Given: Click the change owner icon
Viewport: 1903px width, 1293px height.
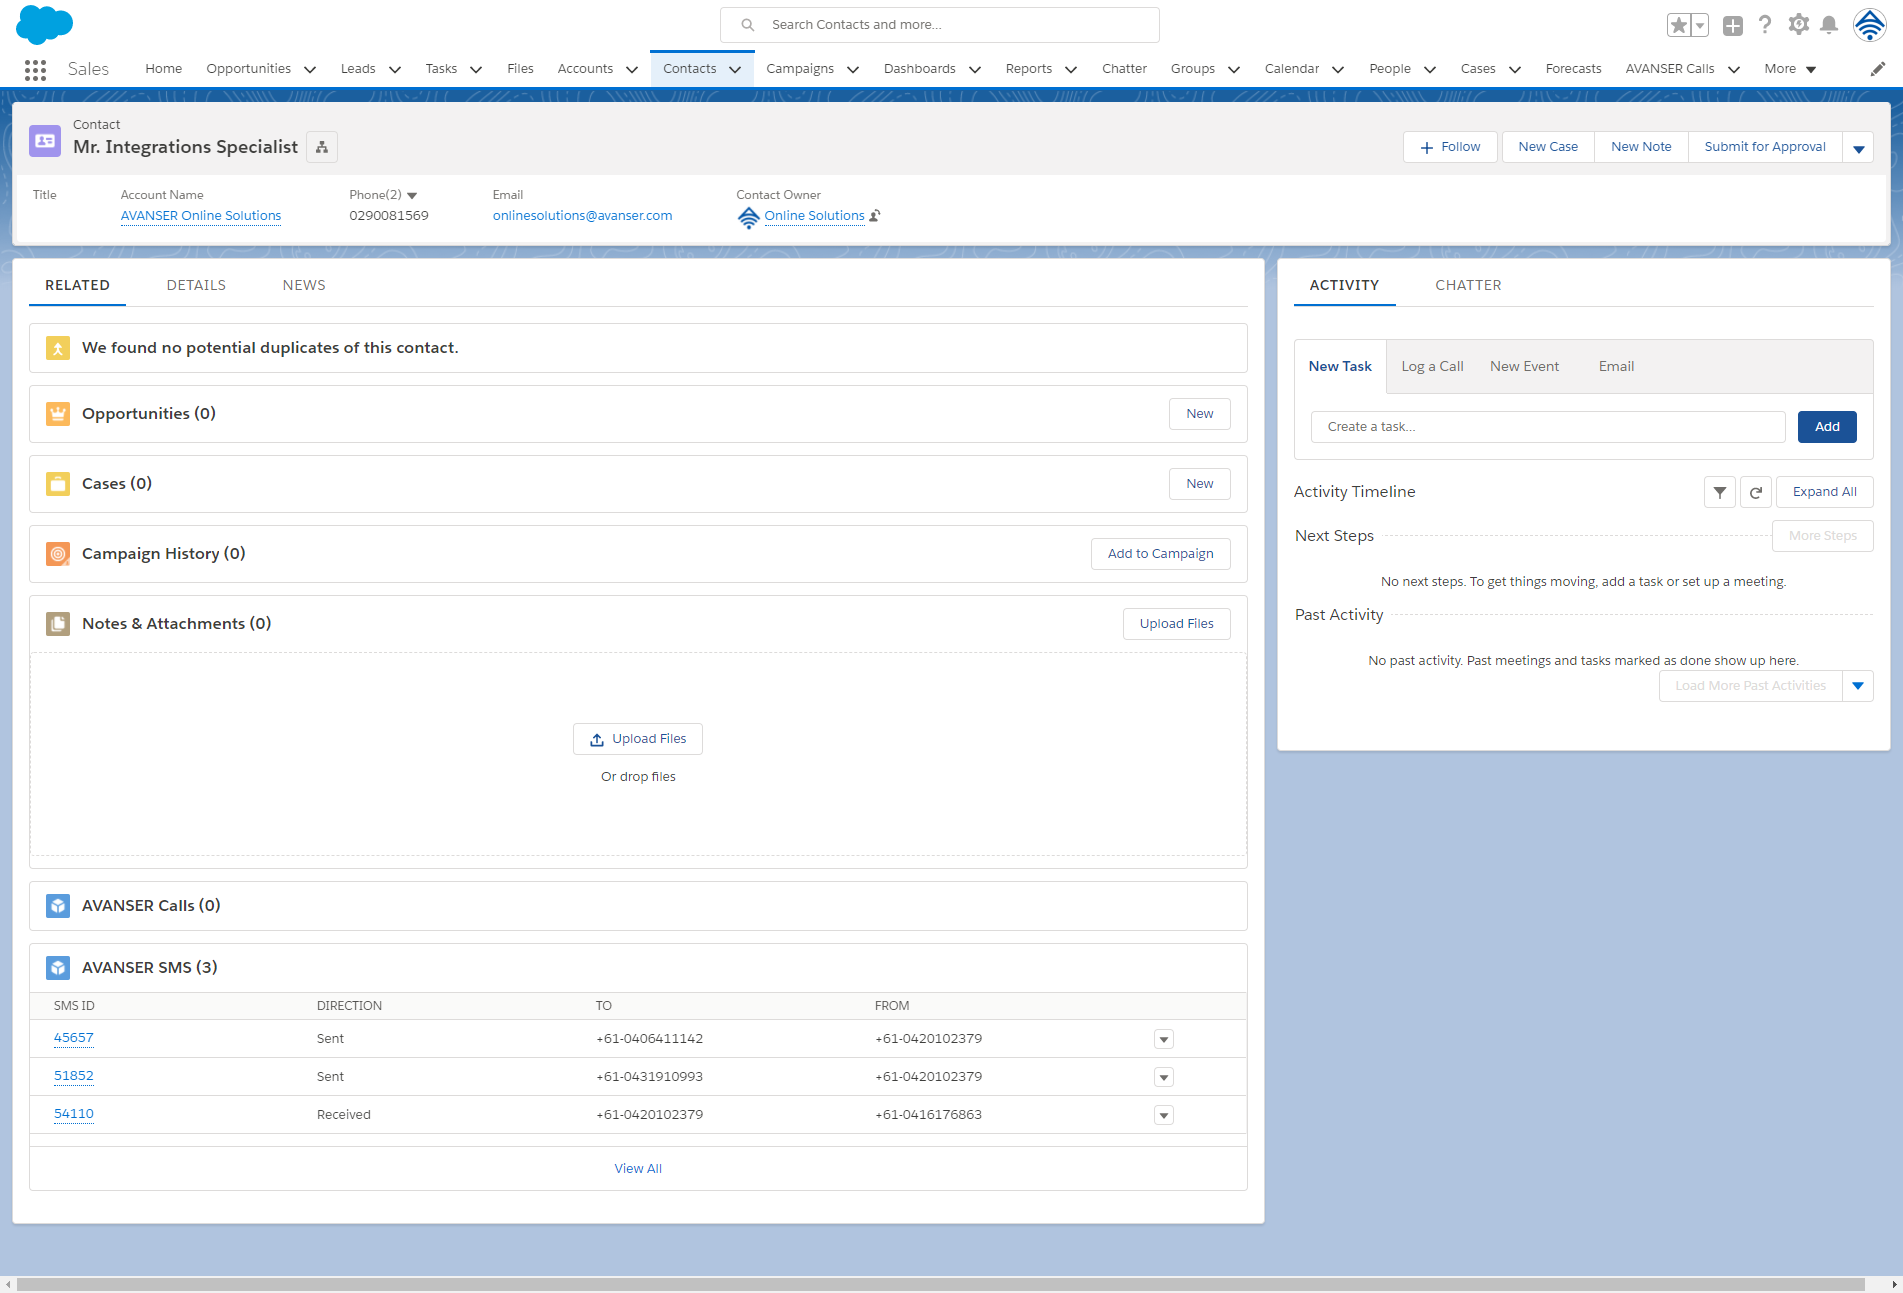Looking at the screenshot, I should click(x=875, y=216).
